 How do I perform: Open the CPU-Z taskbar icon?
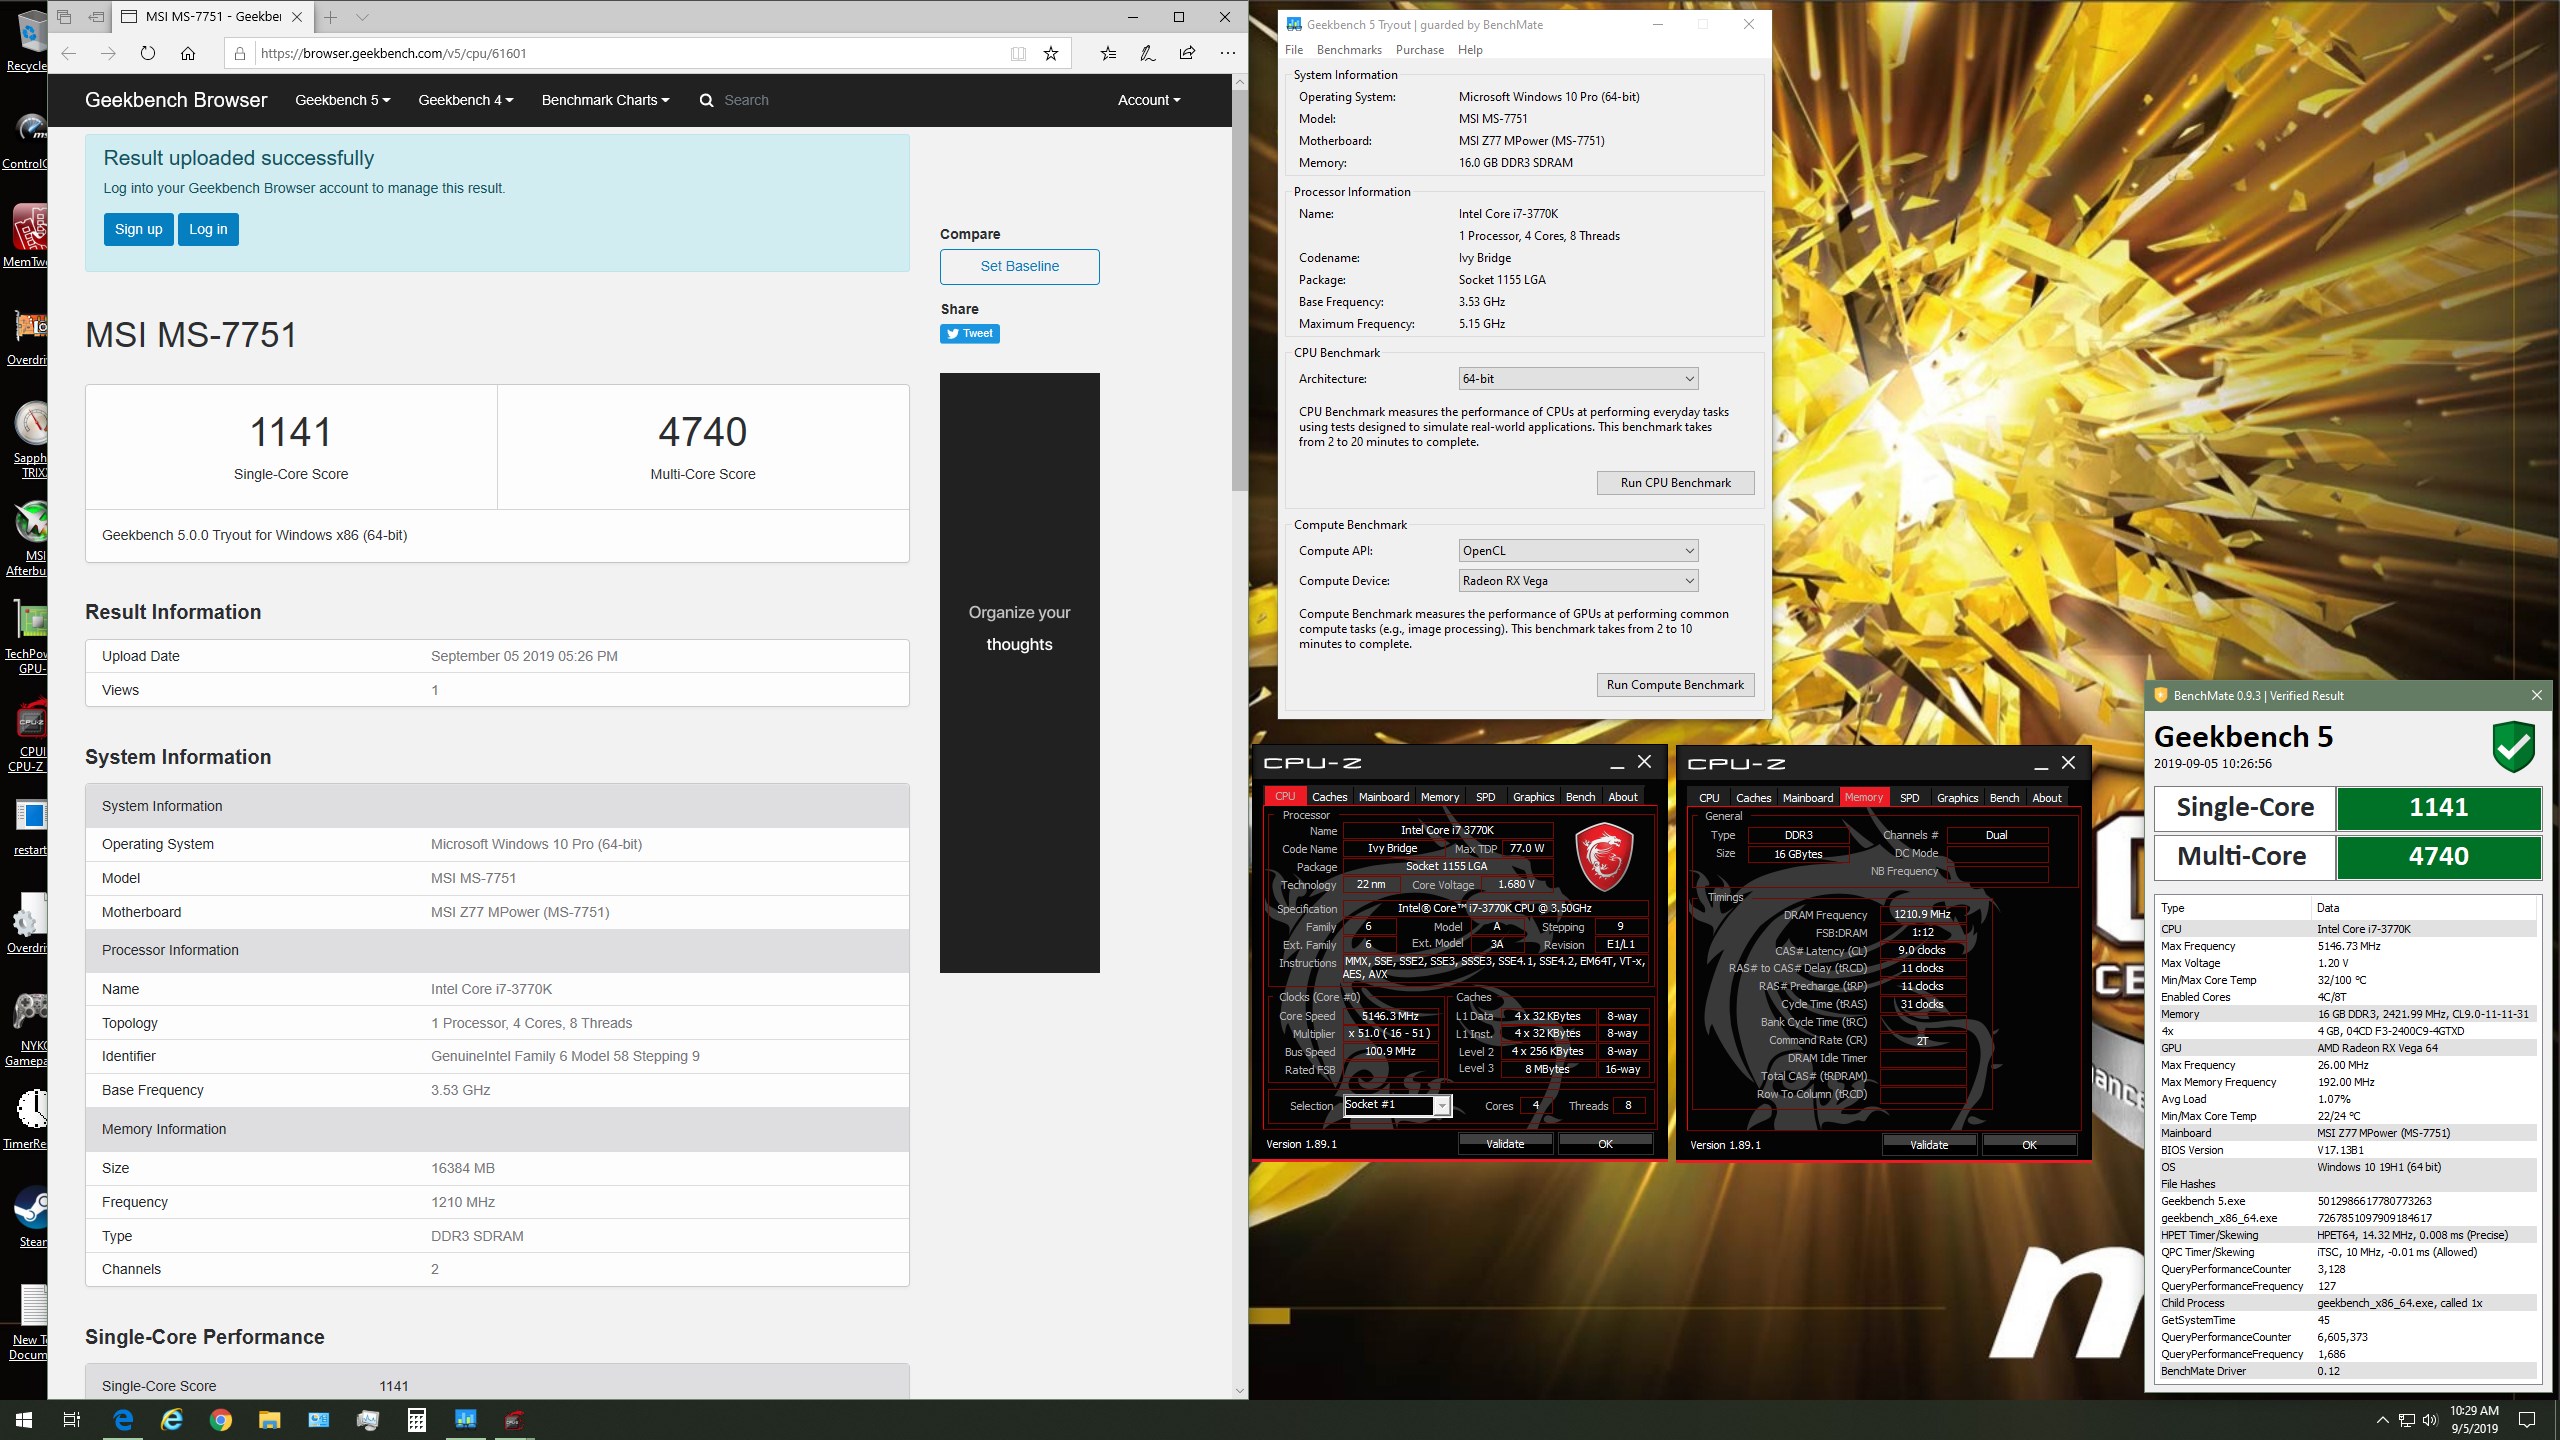coord(514,1420)
